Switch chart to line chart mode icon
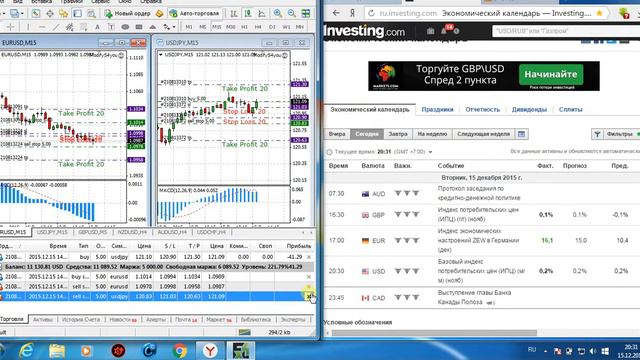640x360 pixels. 262,13
